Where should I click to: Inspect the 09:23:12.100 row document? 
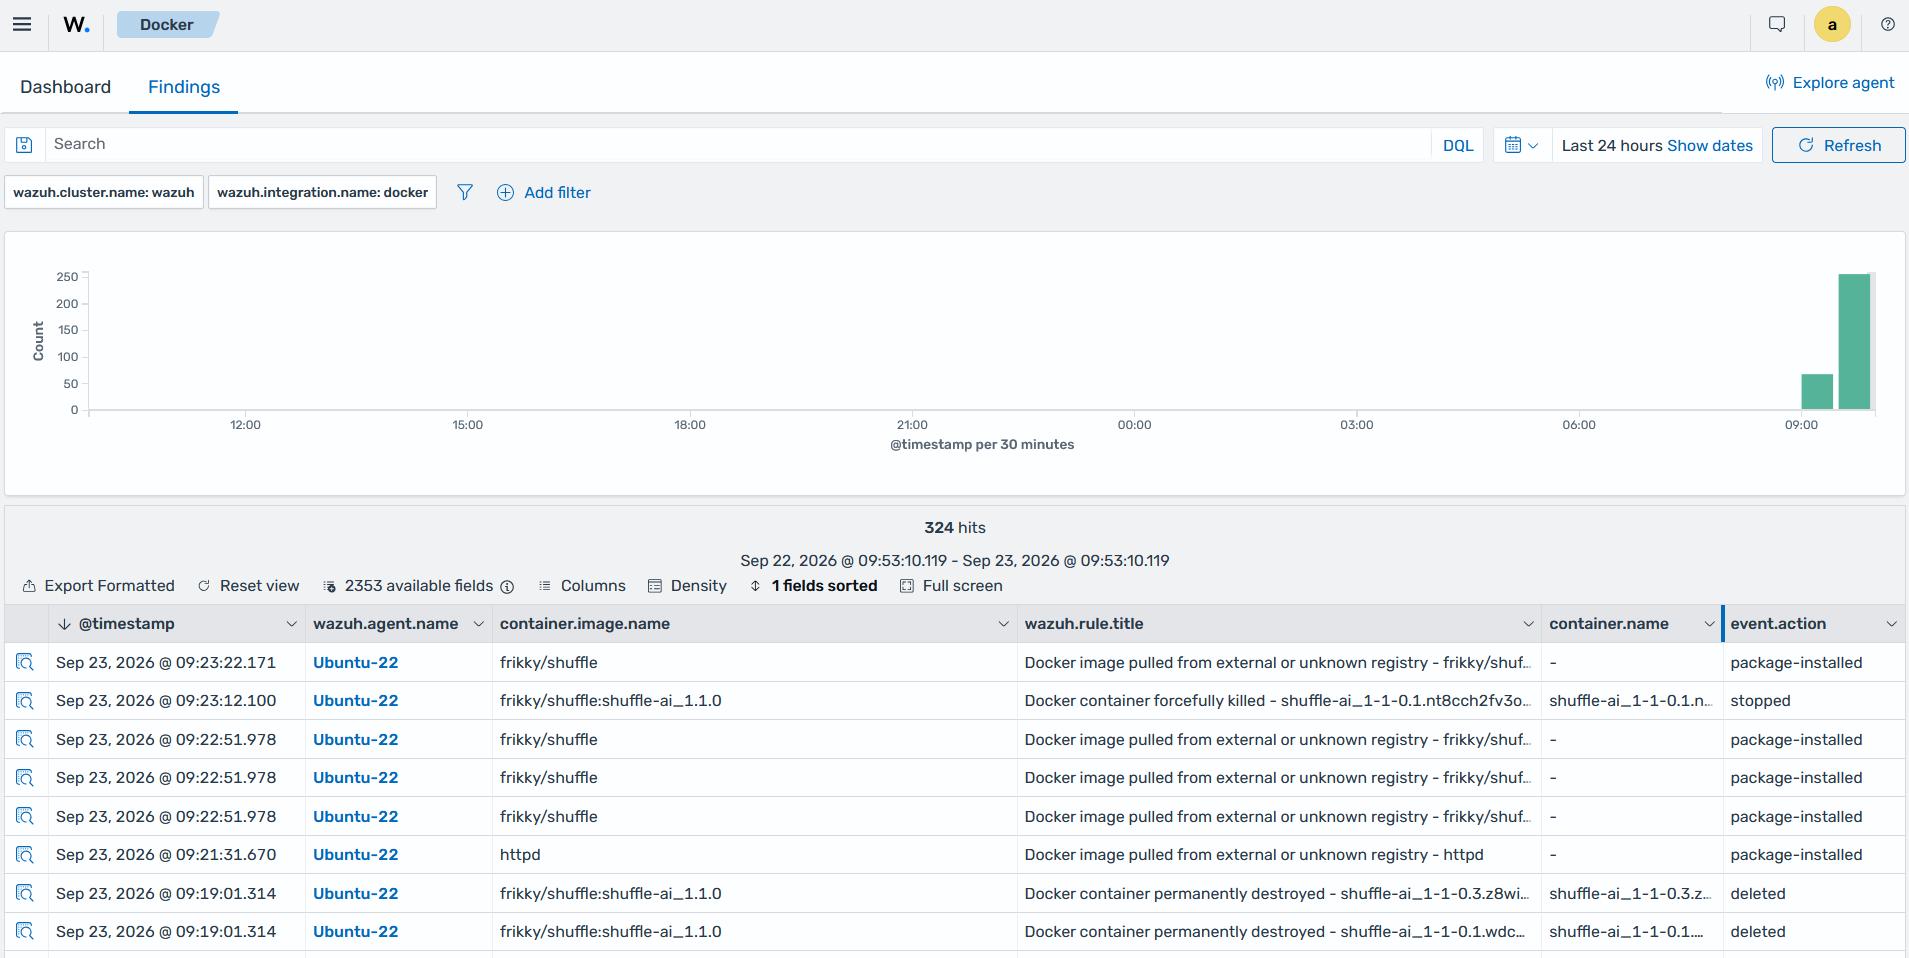click(25, 701)
